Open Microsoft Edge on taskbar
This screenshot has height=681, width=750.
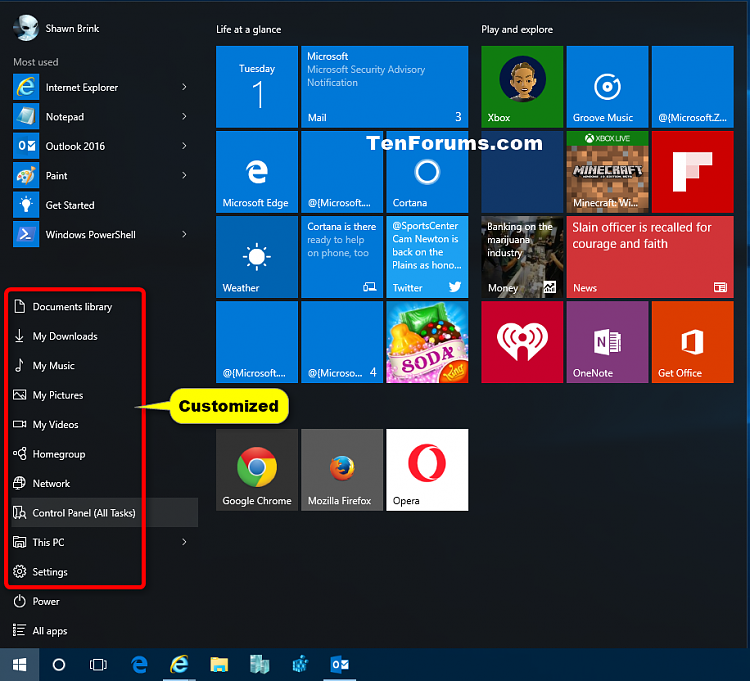point(139,665)
